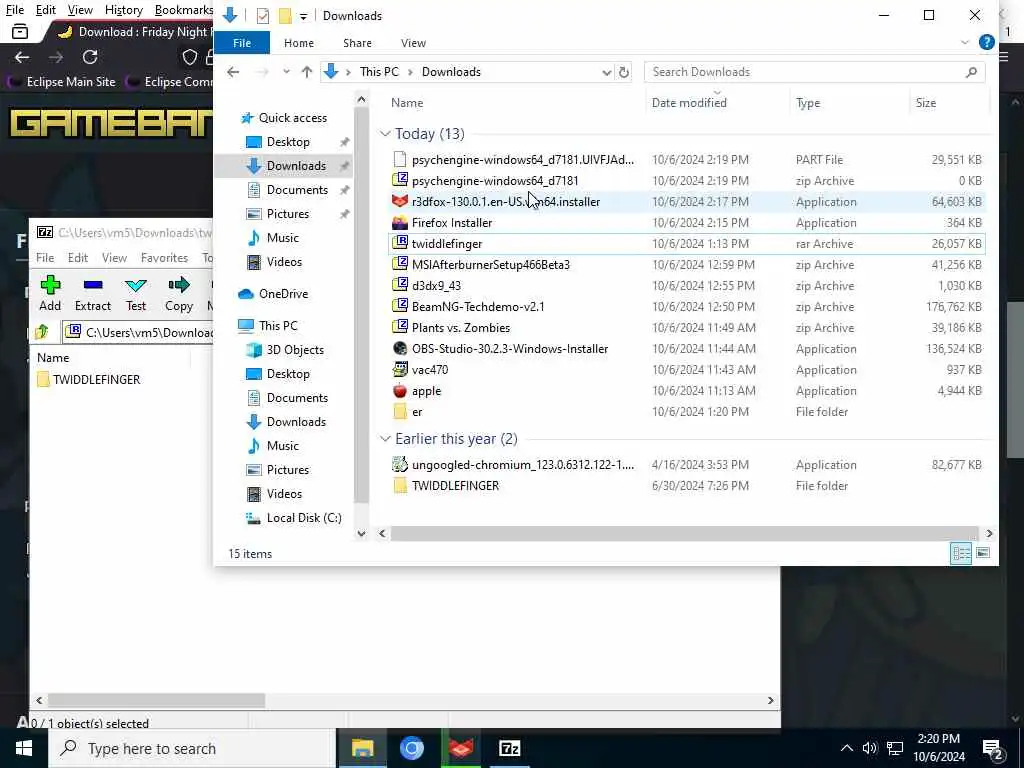Select Documents under Quick access
The height and width of the screenshot is (768, 1024).
(x=297, y=189)
